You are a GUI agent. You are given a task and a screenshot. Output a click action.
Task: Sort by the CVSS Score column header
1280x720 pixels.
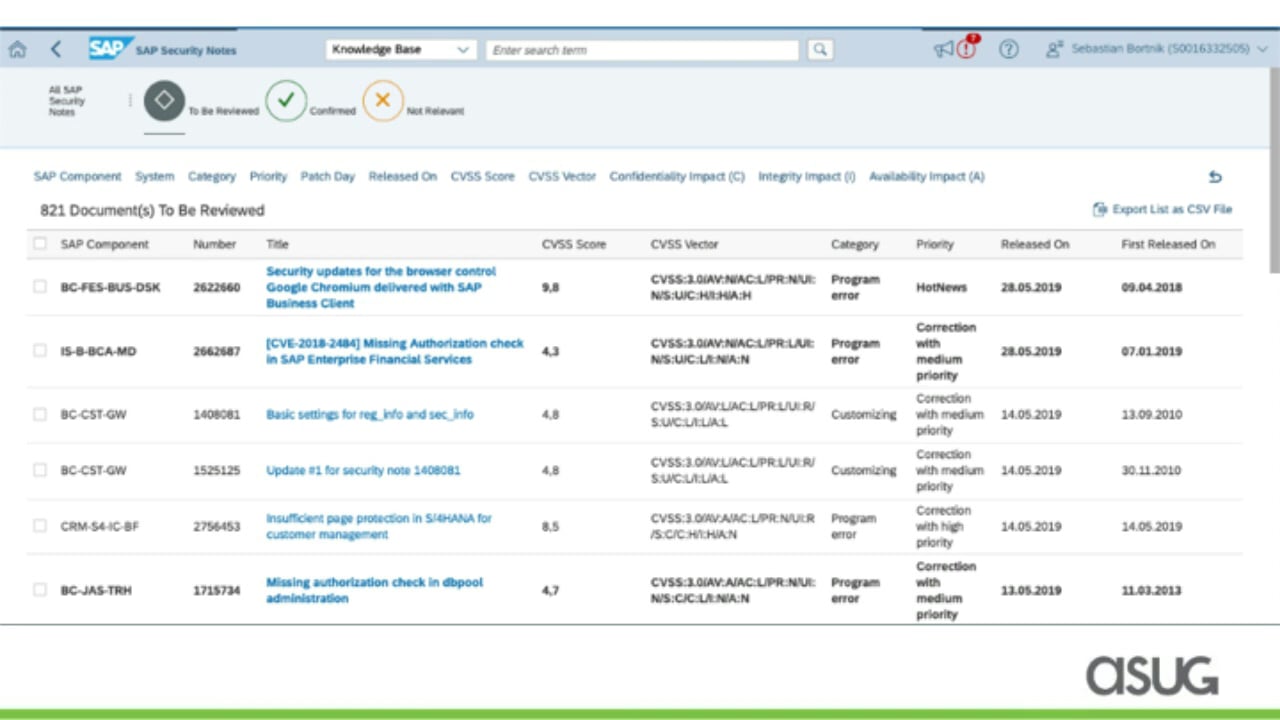[x=574, y=244]
